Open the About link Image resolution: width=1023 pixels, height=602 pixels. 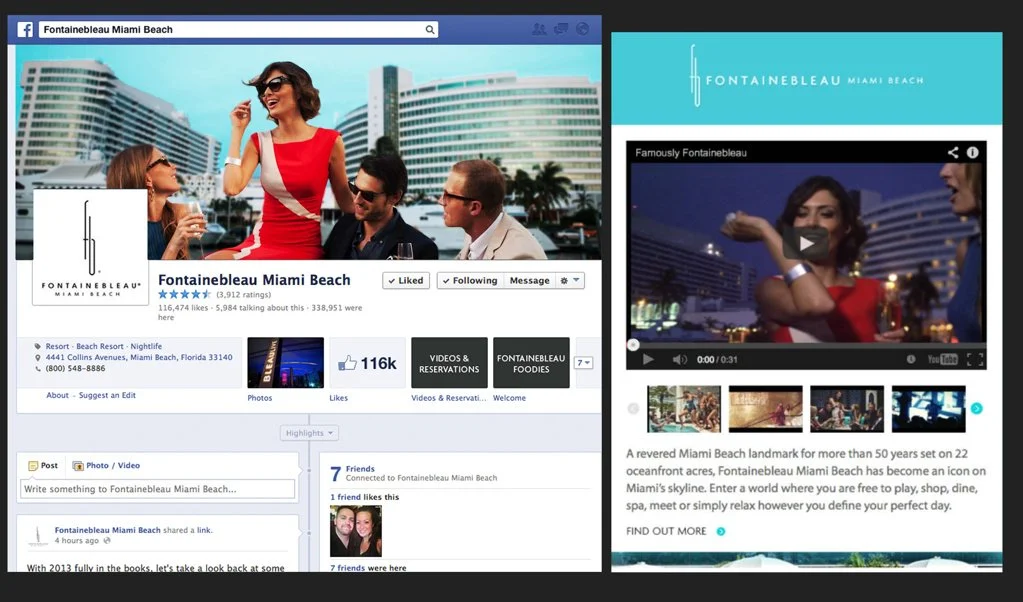(57, 395)
